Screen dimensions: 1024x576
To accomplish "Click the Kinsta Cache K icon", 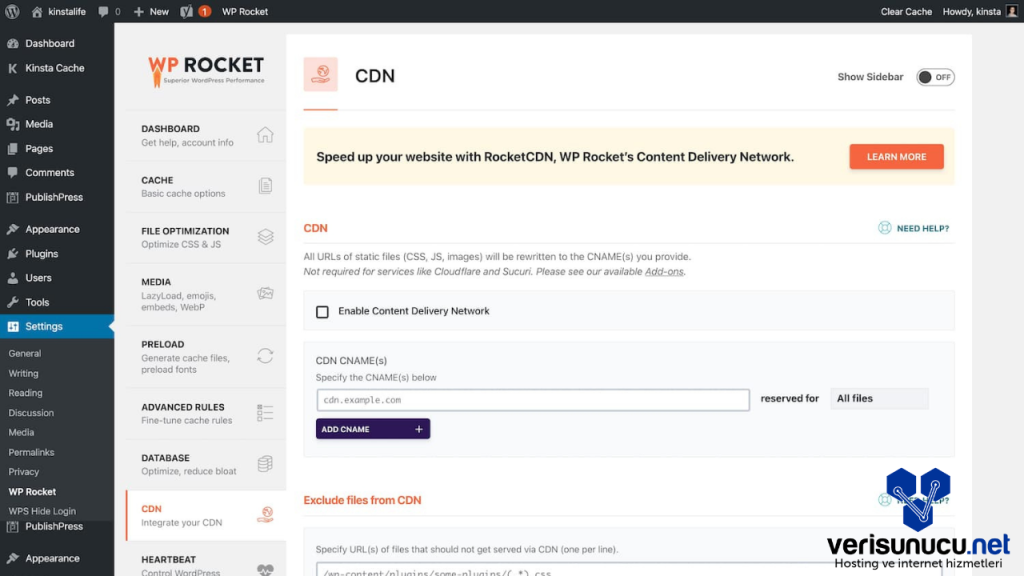I will tap(12, 68).
